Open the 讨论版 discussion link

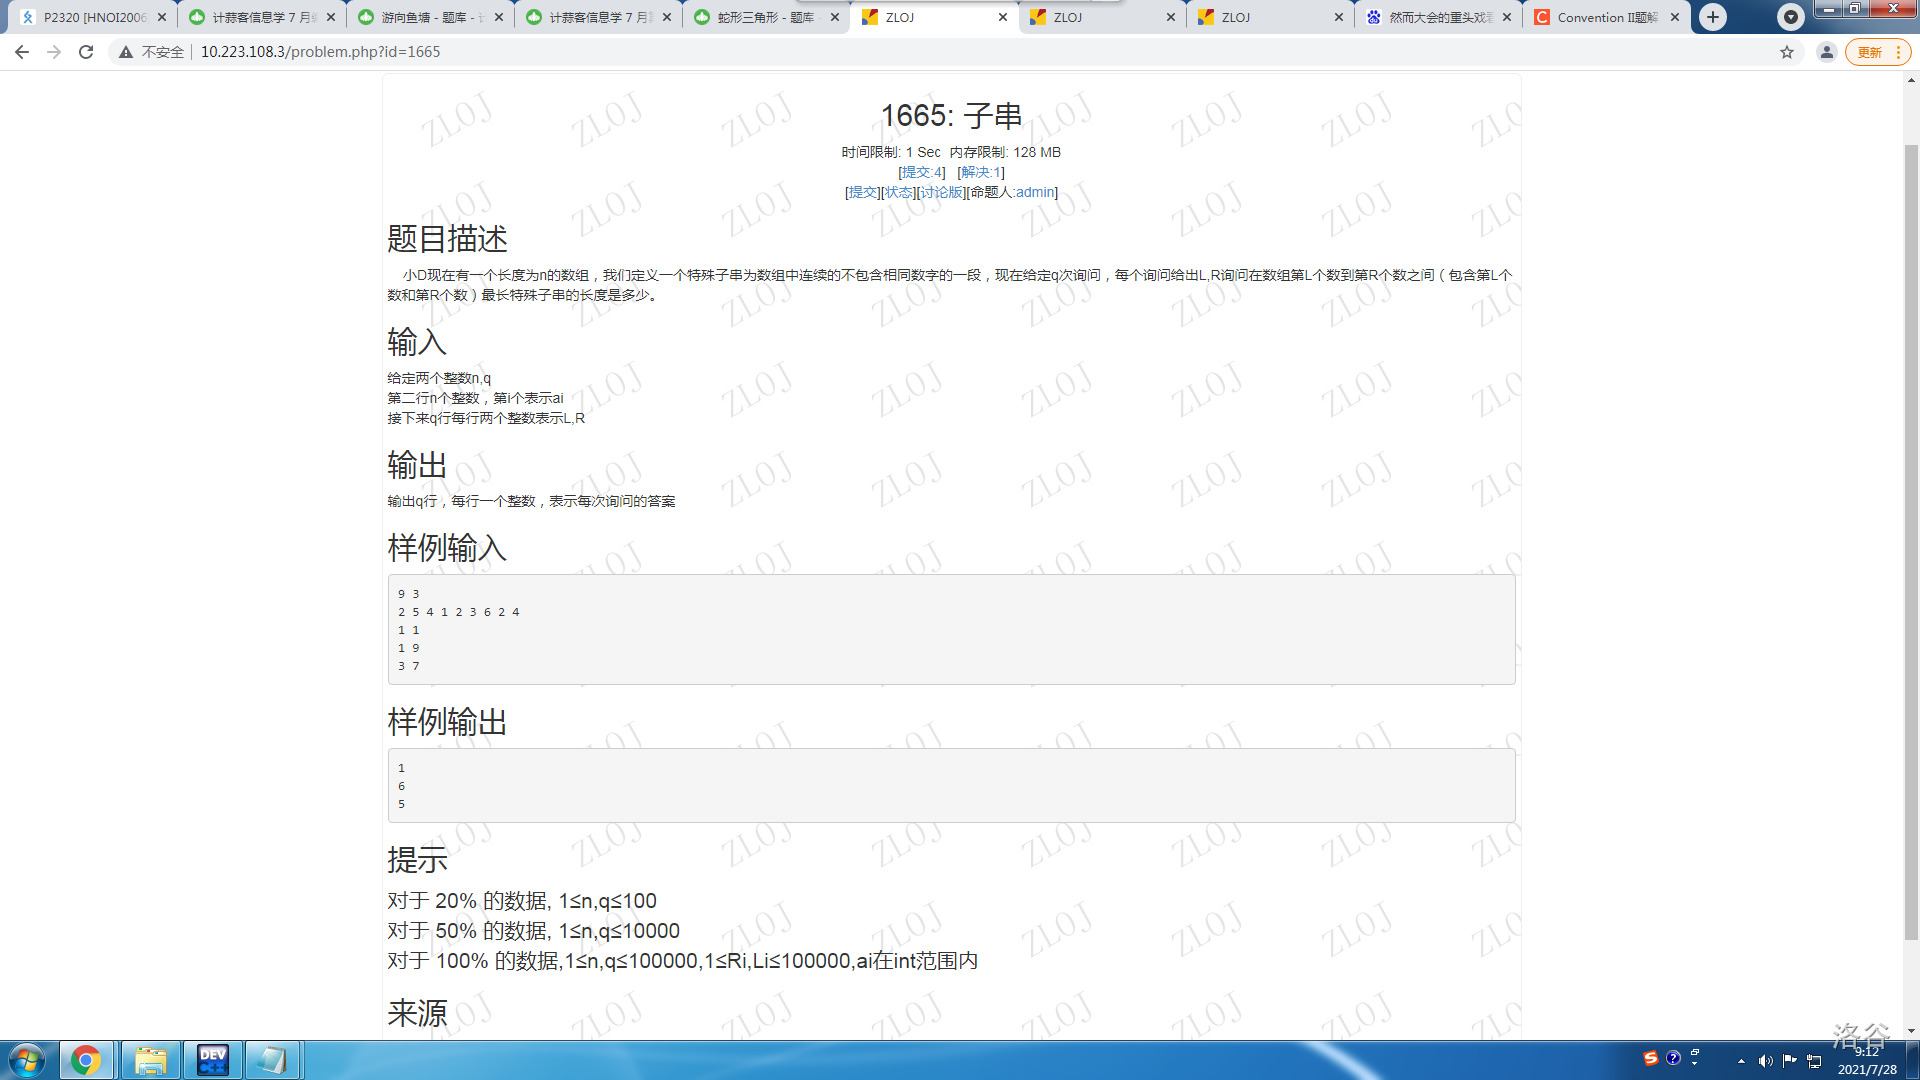click(x=941, y=192)
